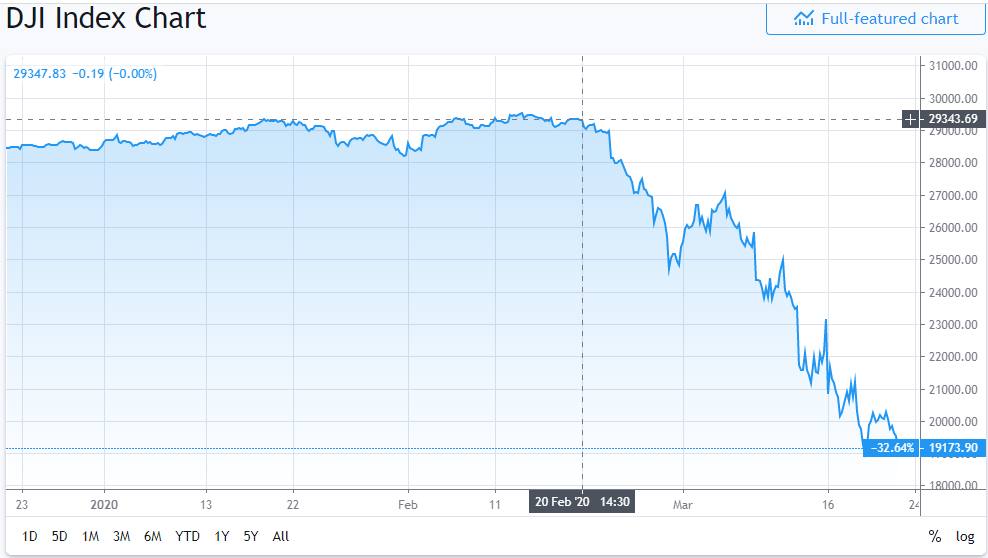This screenshot has width=988, height=558.
Task: Display All time range data
Action: click(x=281, y=536)
